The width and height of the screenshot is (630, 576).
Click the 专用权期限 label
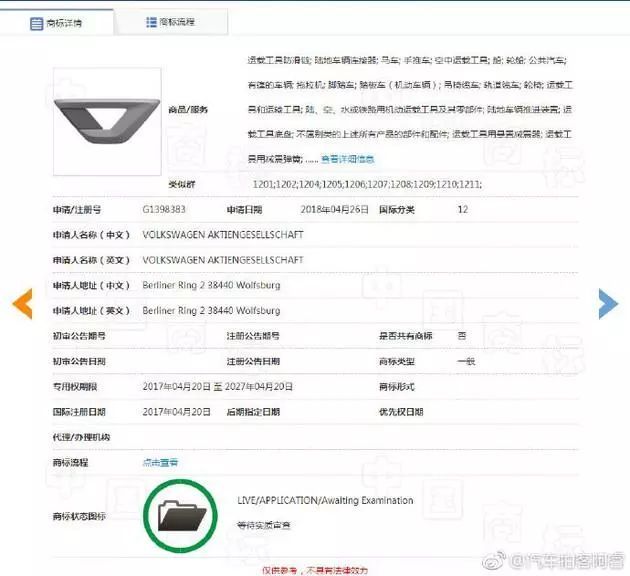pyautogui.click(x=75, y=386)
